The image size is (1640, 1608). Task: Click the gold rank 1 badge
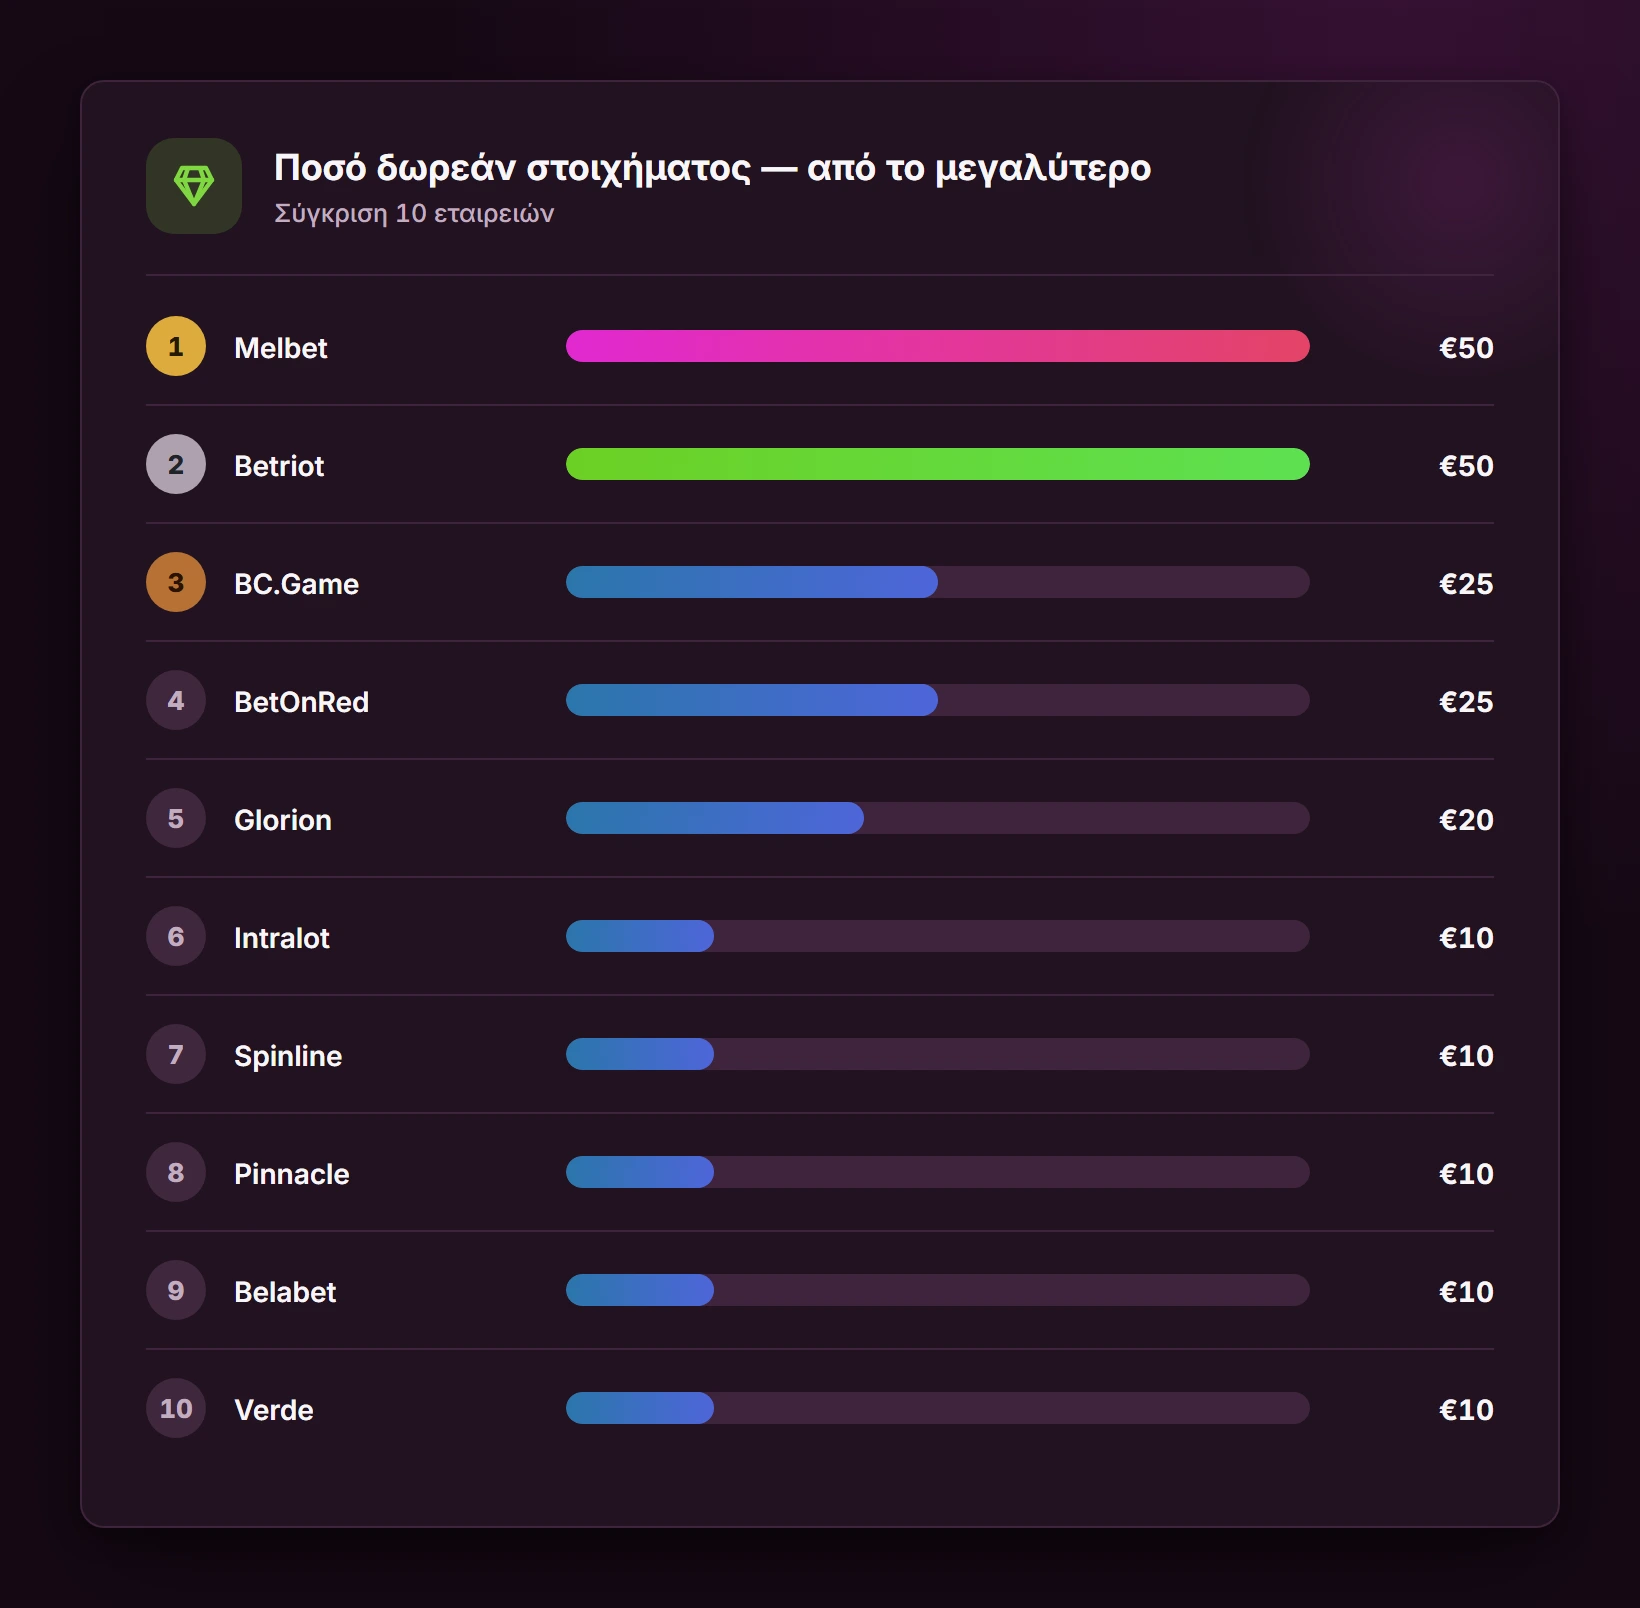[176, 346]
